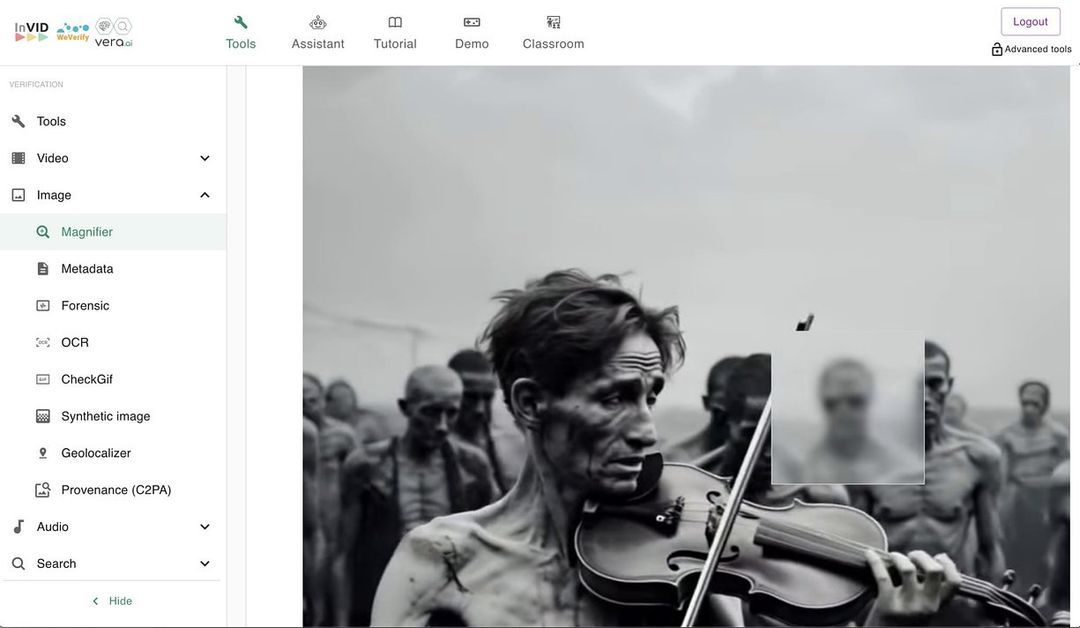
Task: Expand the Video section chevron
Action: [205, 158]
